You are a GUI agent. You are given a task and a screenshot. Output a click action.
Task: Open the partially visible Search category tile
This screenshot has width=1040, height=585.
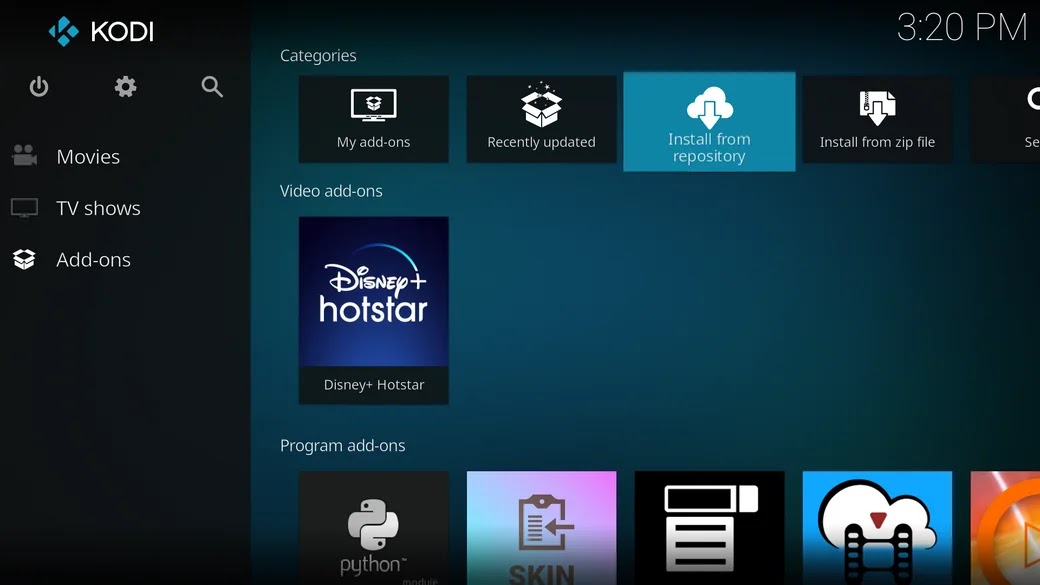click(x=1006, y=119)
